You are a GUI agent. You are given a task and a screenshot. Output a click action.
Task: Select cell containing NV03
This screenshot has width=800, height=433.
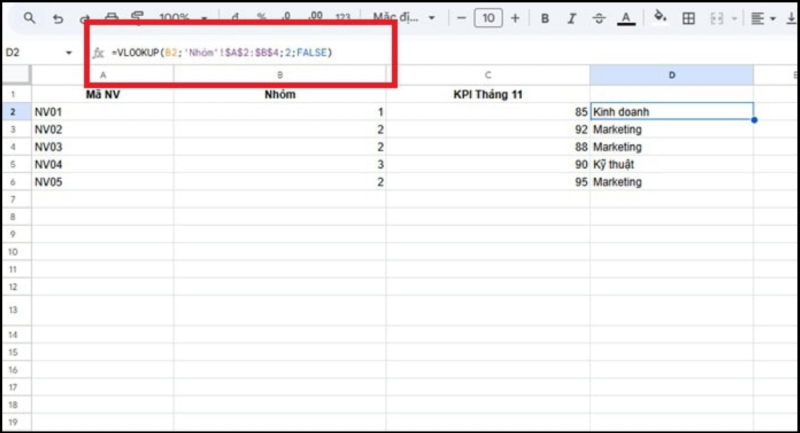(x=103, y=147)
